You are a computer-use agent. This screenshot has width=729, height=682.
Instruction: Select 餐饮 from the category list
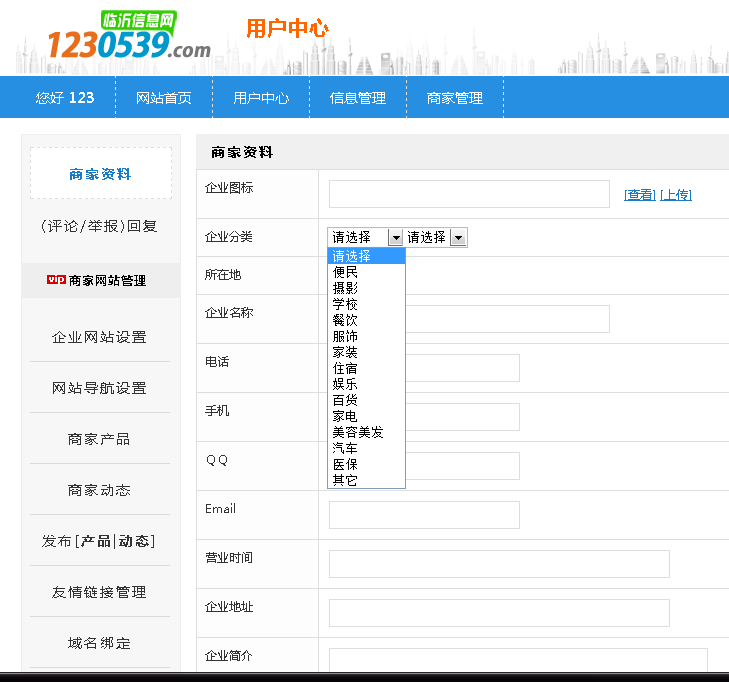point(345,320)
